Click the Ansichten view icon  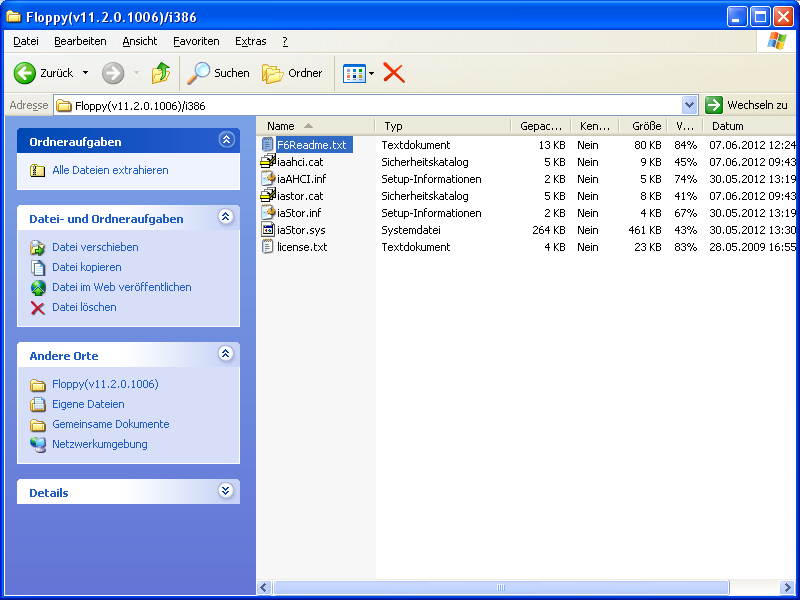point(354,73)
